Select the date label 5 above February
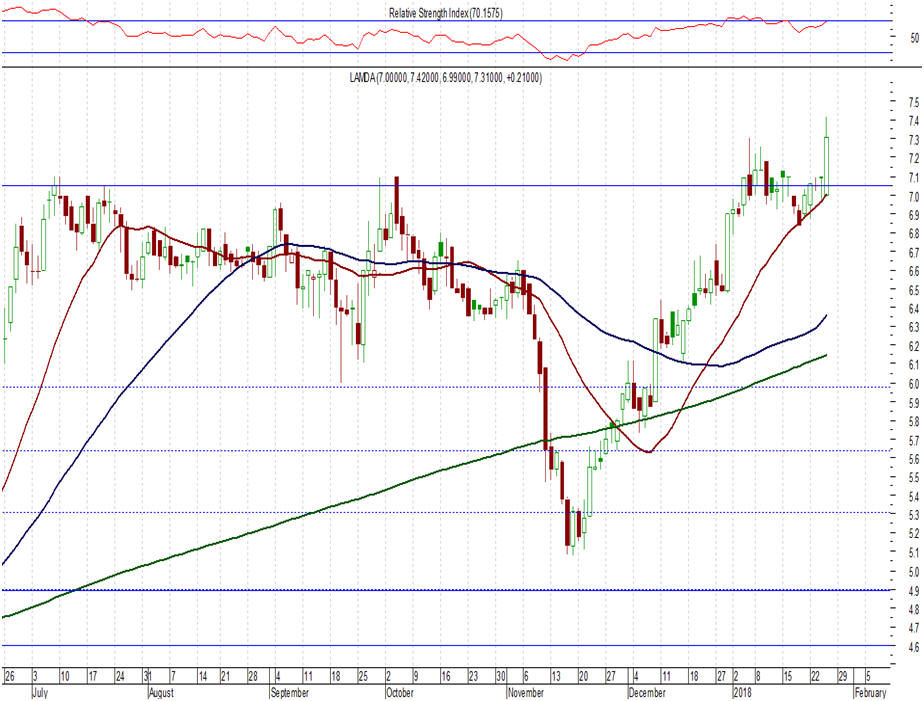The image size is (924, 701). [869, 676]
